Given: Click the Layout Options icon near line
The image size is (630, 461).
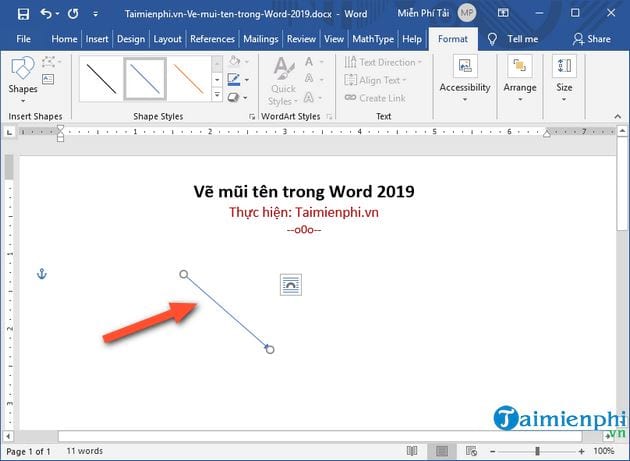Looking at the screenshot, I should [x=291, y=285].
